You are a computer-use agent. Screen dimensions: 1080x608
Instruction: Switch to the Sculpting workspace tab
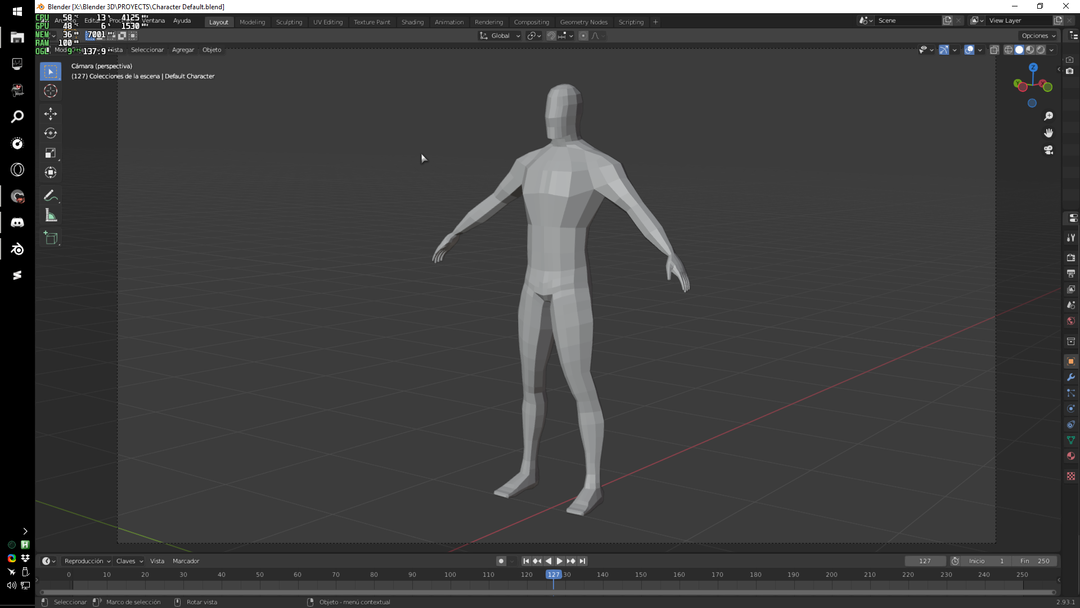tap(289, 21)
